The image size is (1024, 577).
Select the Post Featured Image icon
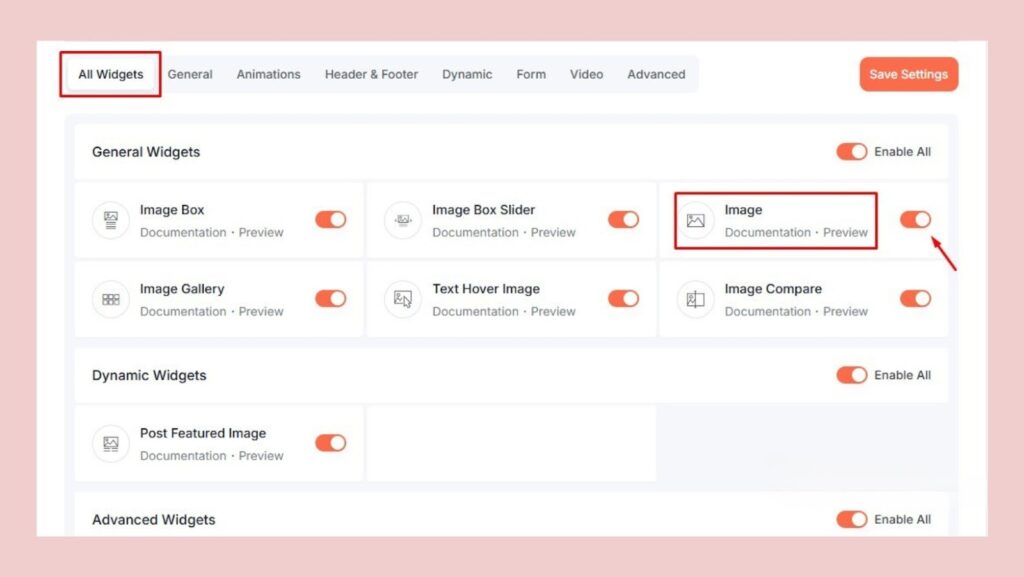(110, 443)
